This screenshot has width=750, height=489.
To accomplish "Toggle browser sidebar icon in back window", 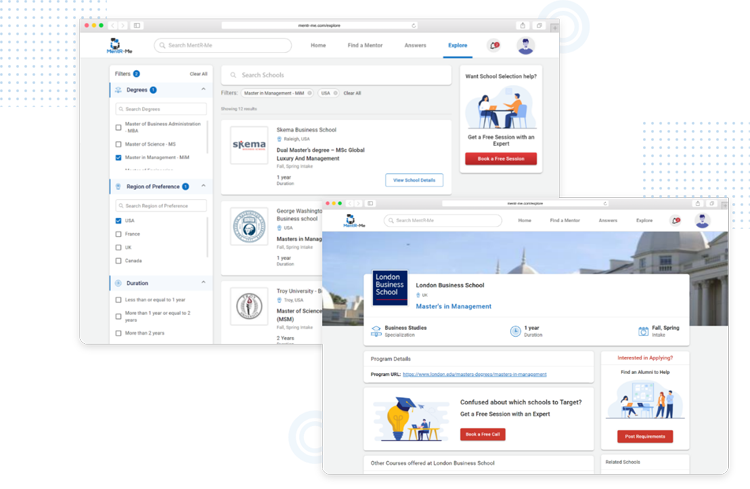I will [137, 25].
